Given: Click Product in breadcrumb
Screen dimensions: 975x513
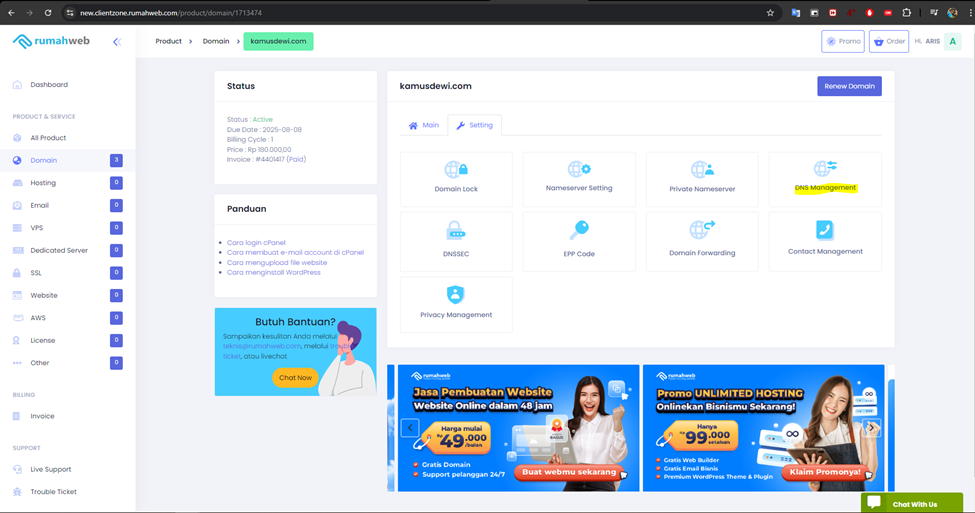Looking at the screenshot, I should coord(169,41).
